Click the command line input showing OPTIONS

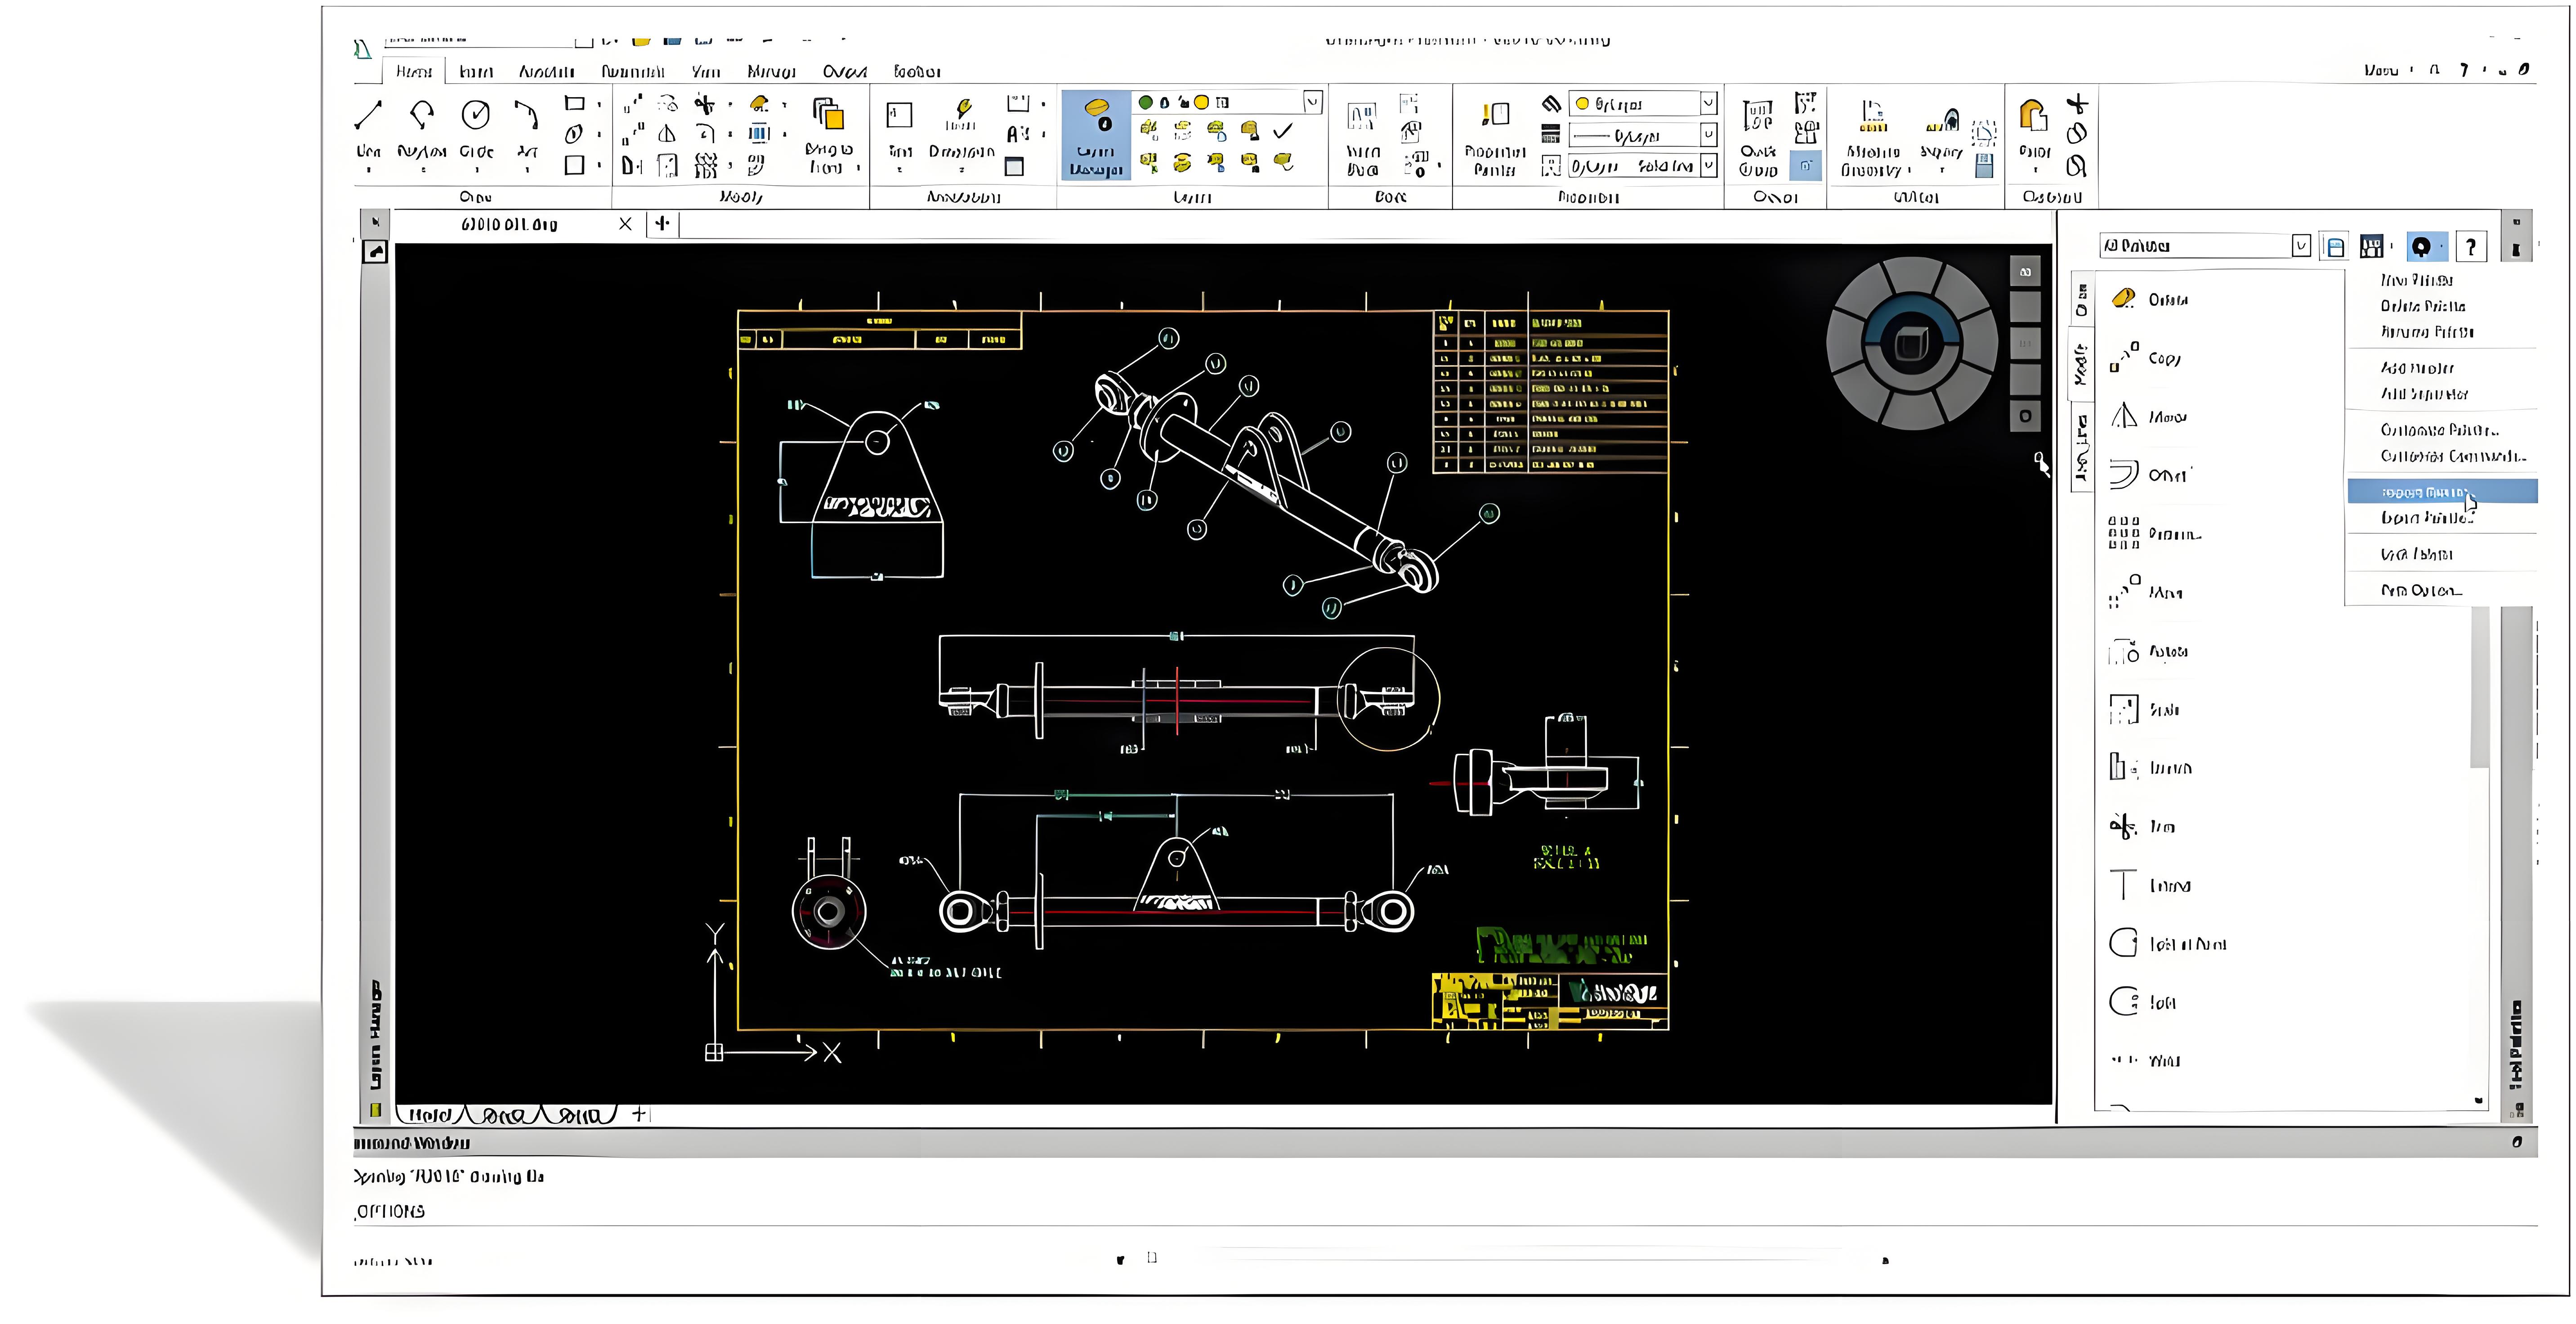(x=1444, y=1211)
